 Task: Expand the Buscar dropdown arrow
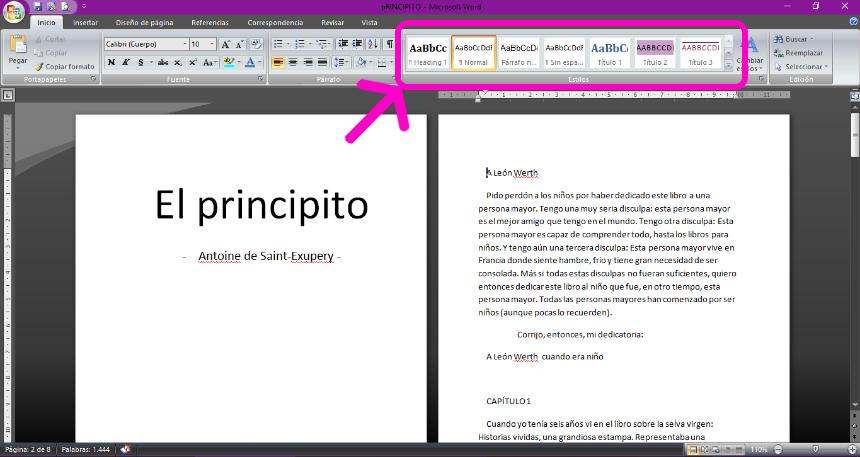812,40
